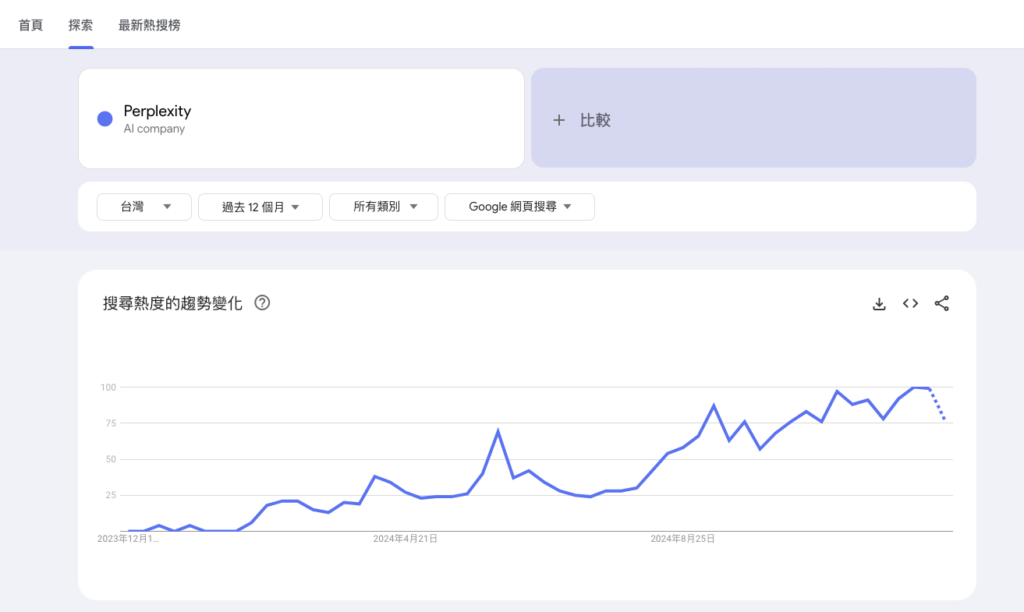Click the 2024年4月21日 axis label

point(405,539)
